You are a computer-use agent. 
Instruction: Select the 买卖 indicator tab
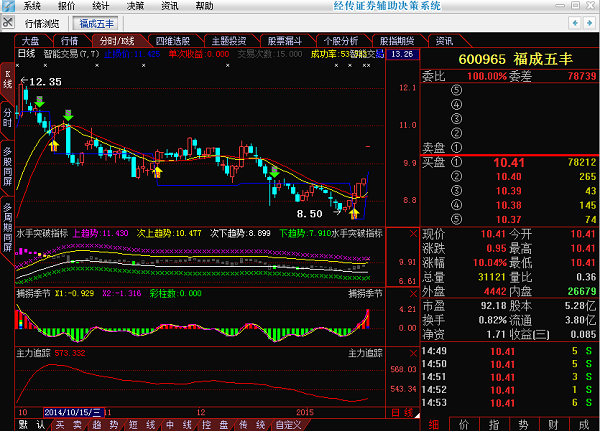click(x=69, y=424)
